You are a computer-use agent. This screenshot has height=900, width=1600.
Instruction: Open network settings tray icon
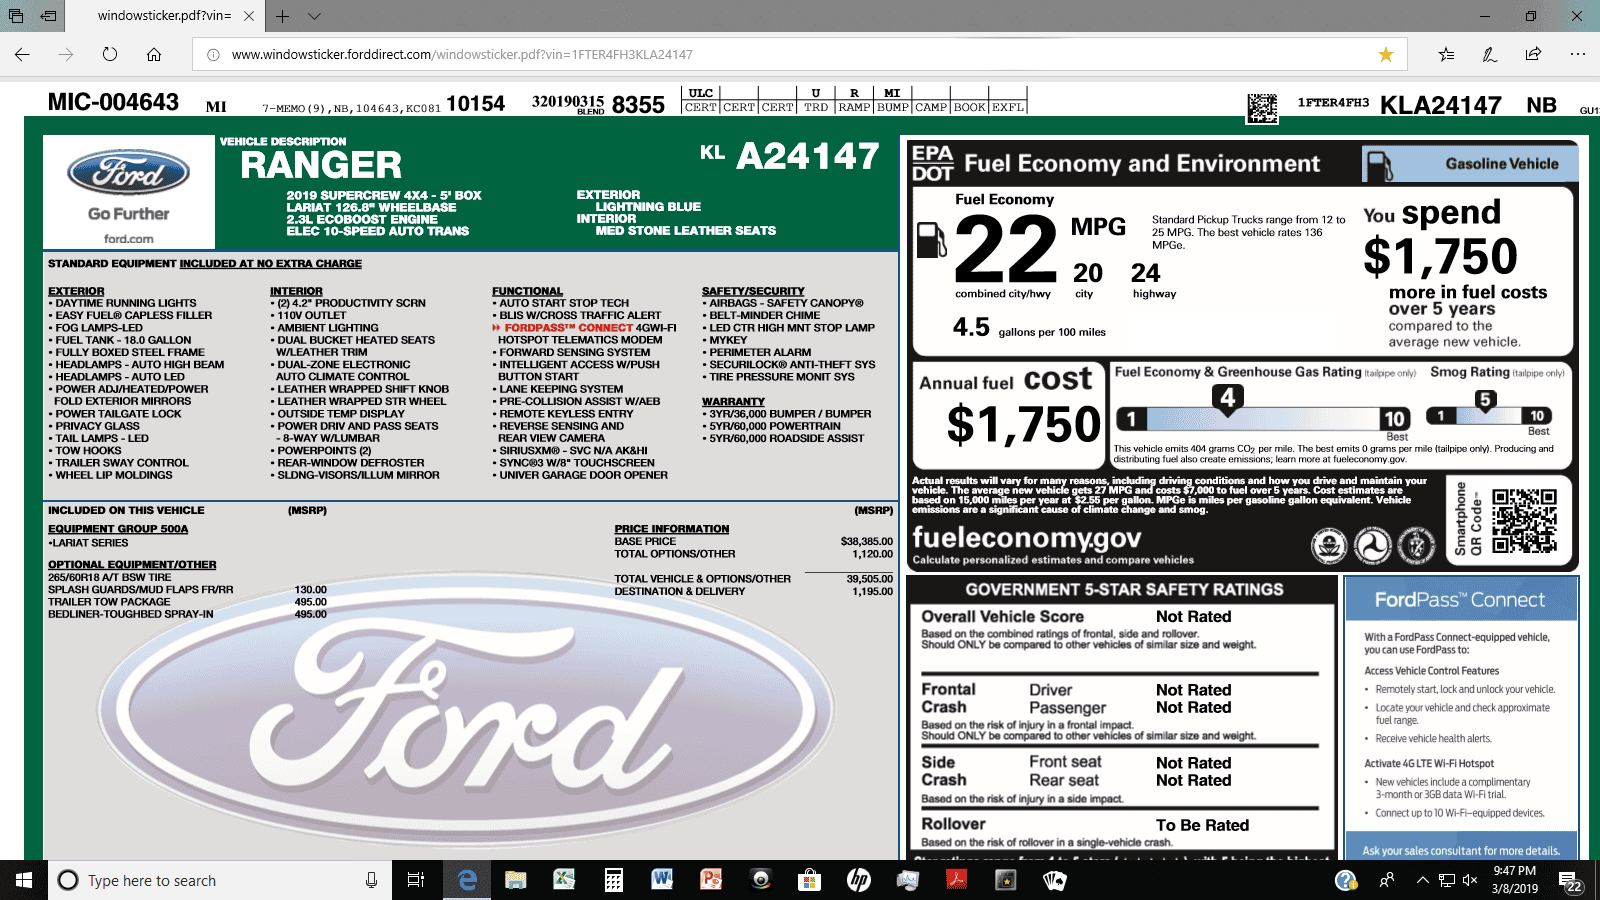tap(1446, 880)
